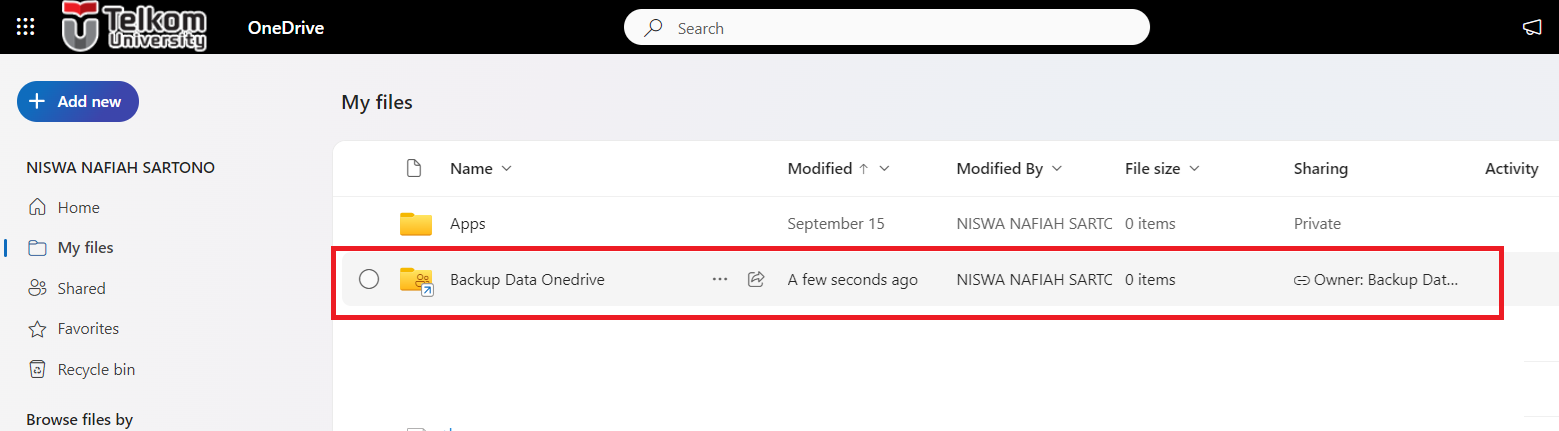Click the Telkom University logo

[x=134, y=26]
